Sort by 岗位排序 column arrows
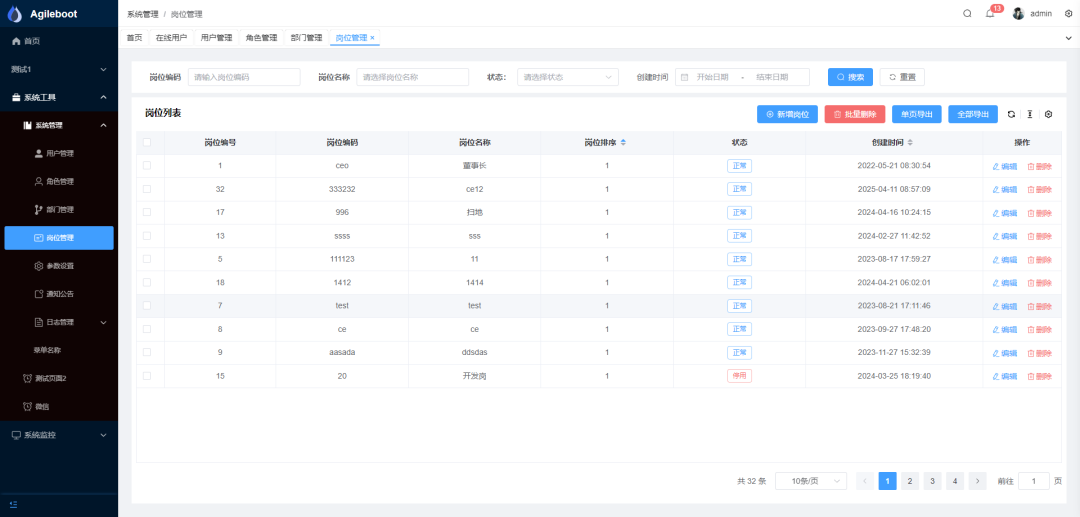1080x517 pixels. tap(624, 143)
